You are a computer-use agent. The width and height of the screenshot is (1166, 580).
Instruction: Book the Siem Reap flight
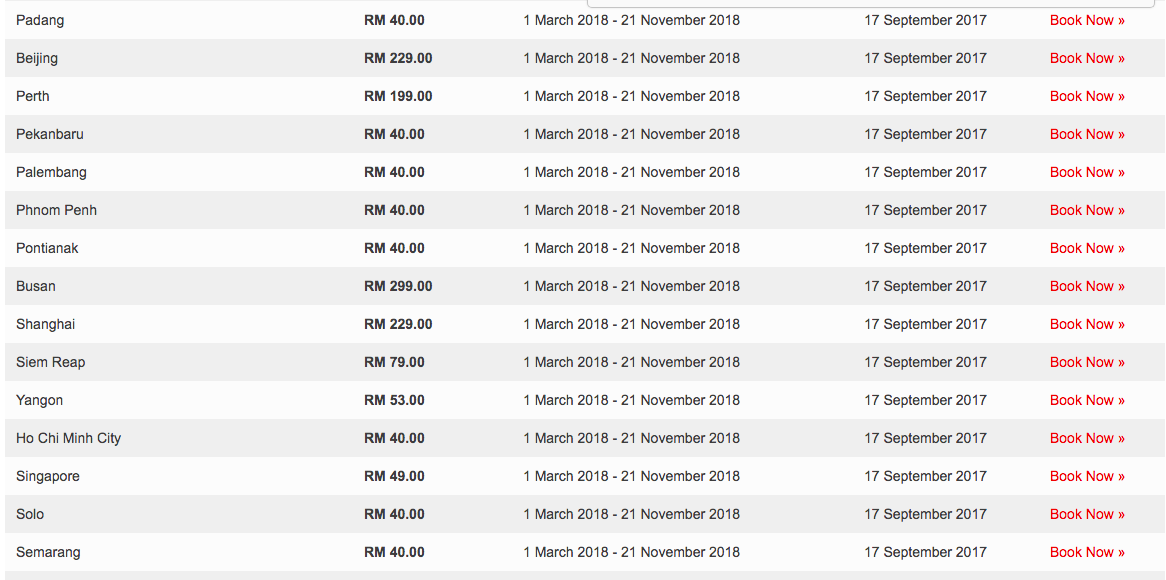(x=1086, y=362)
